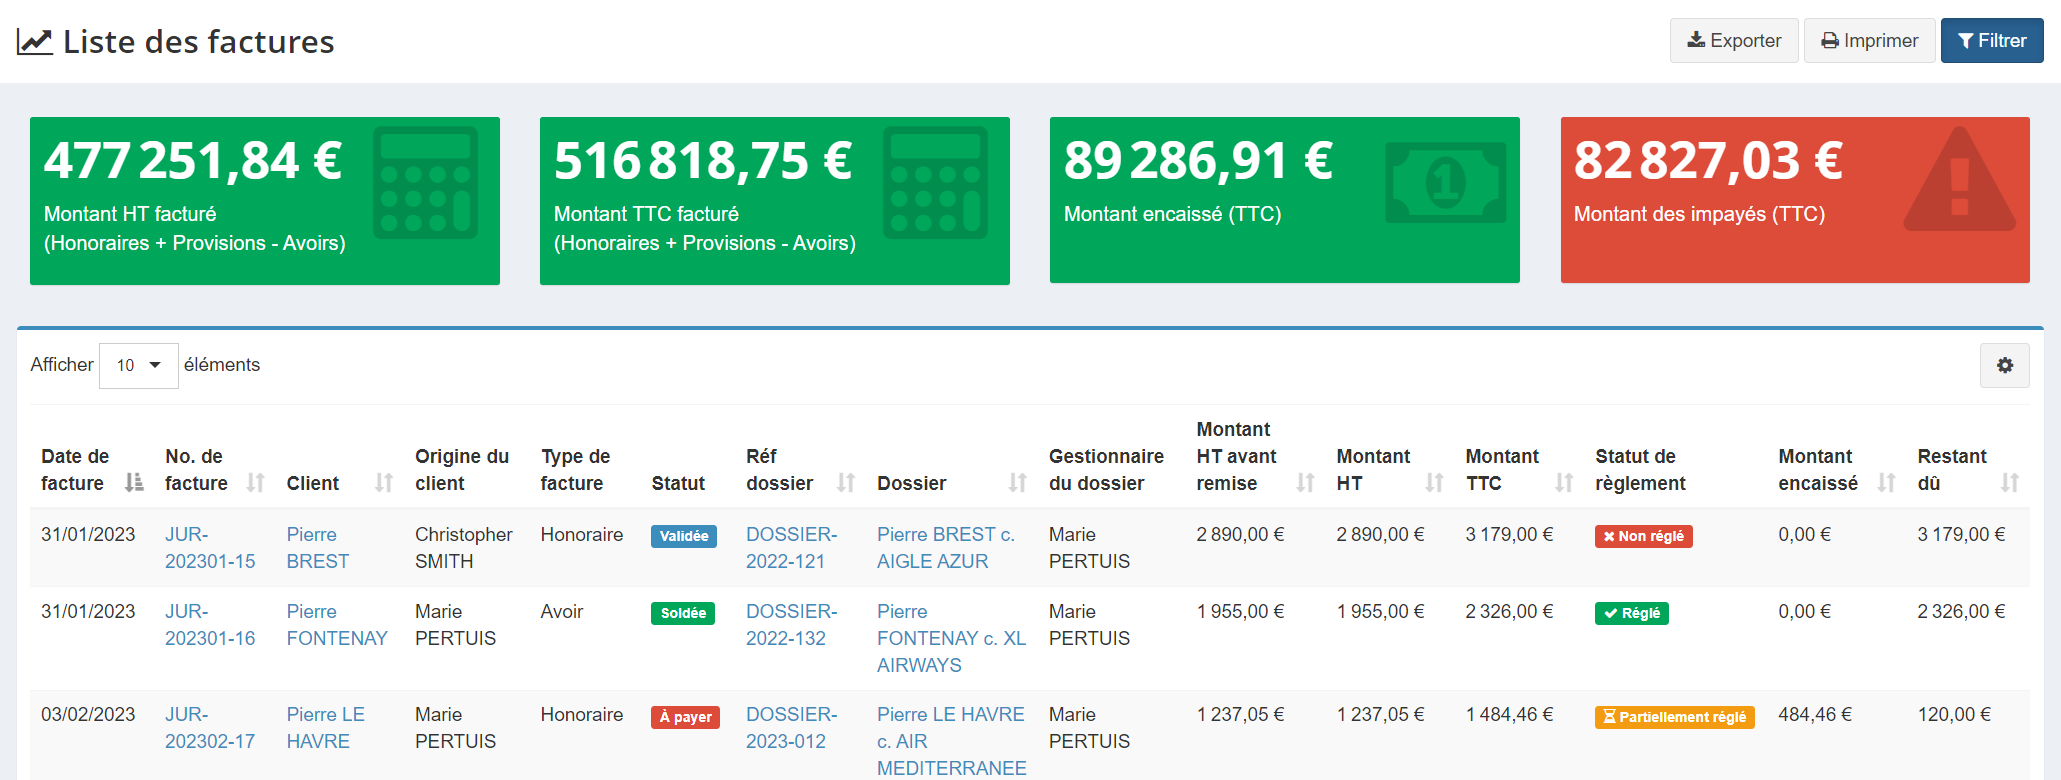Click the Partiellement réglé badge
Image resolution: width=2061 pixels, height=780 pixels.
[x=1675, y=717]
